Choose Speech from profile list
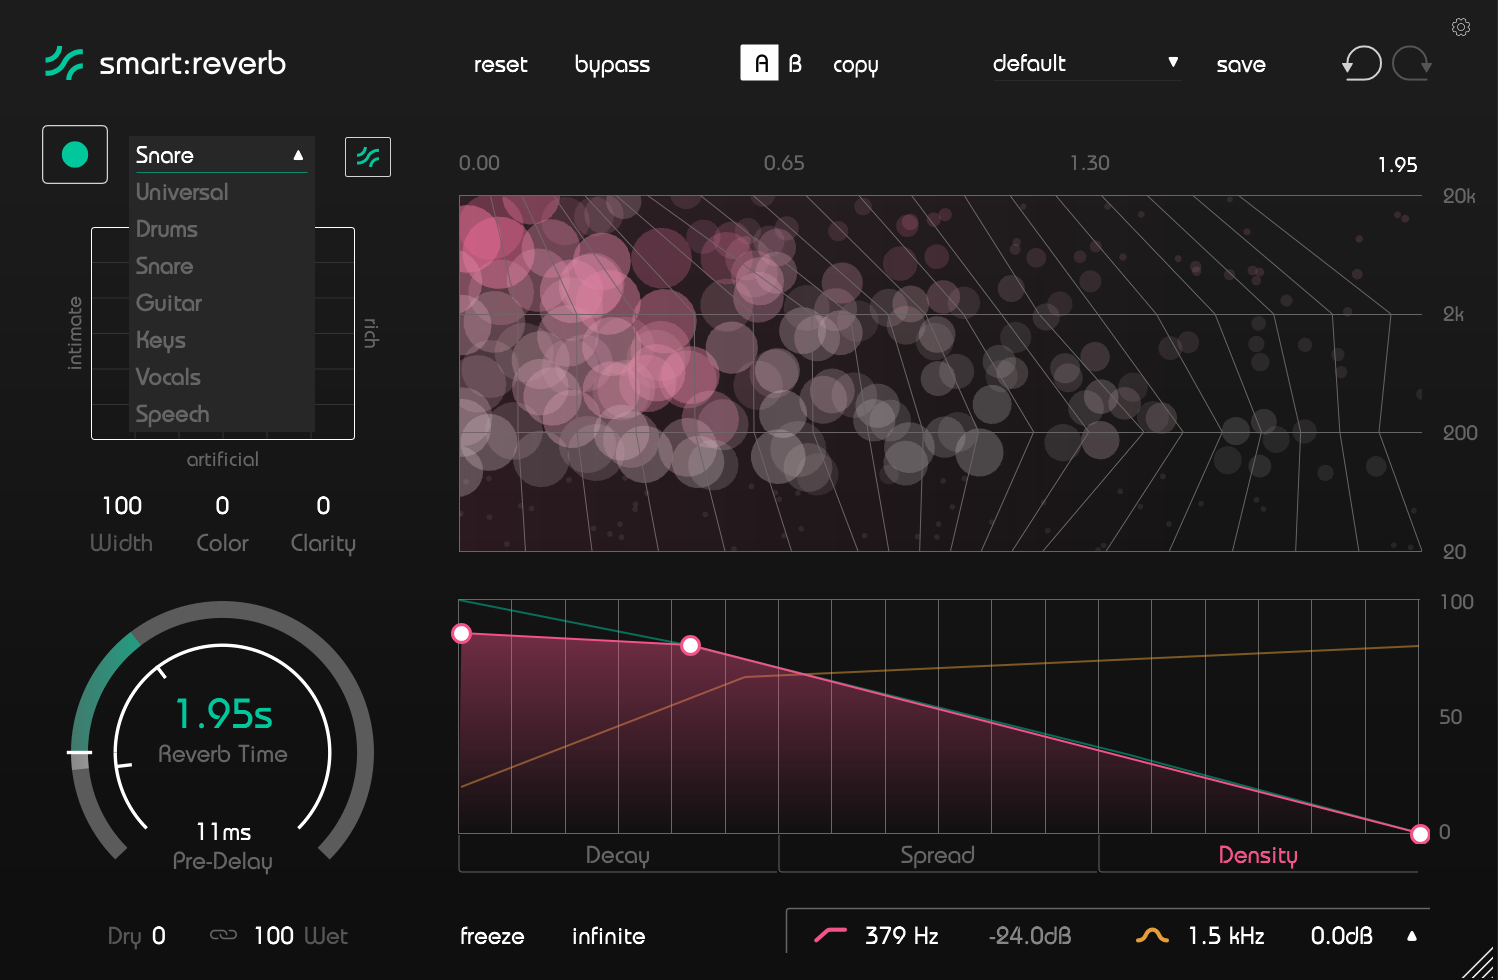The width and height of the screenshot is (1498, 980). coord(173,414)
